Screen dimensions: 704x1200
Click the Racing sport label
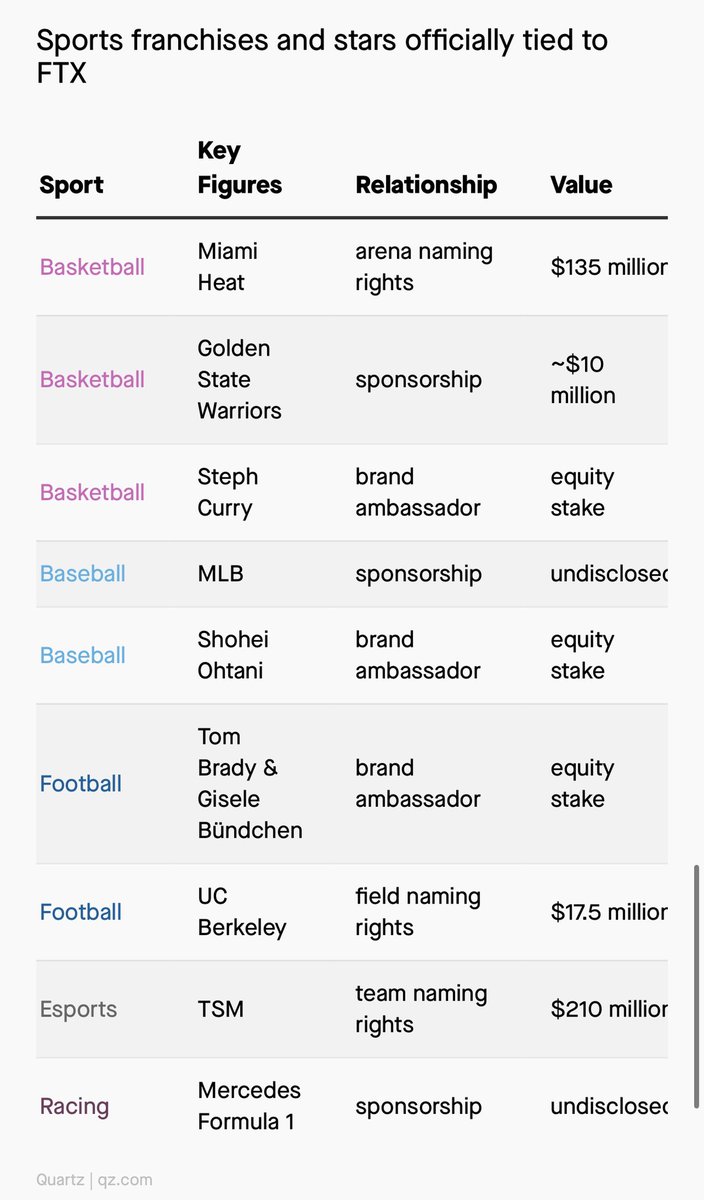click(x=74, y=1106)
